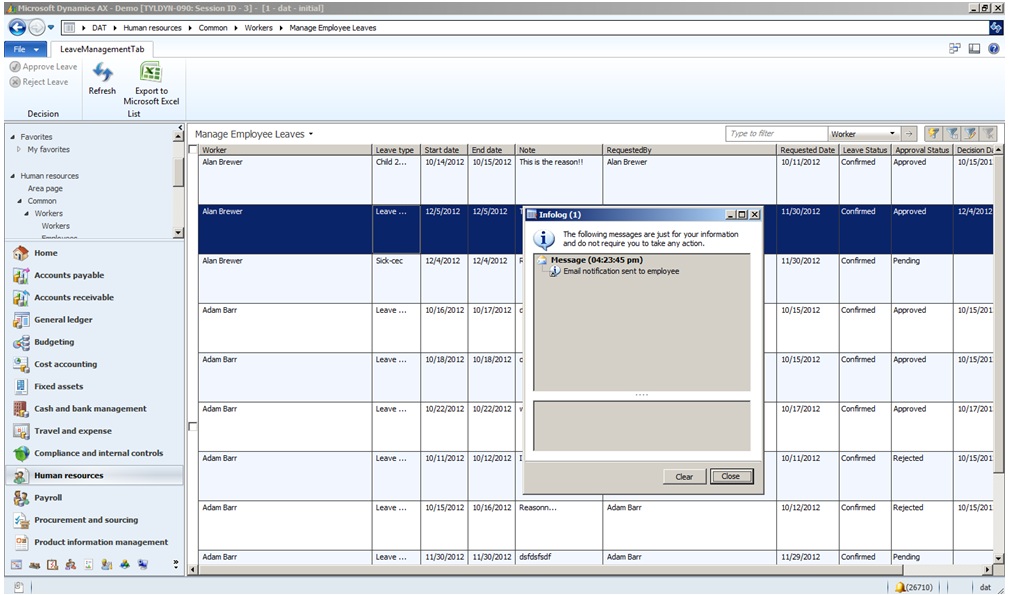Click the Refresh icon in the ribbon
1009x595 pixels.
point(102,72)
